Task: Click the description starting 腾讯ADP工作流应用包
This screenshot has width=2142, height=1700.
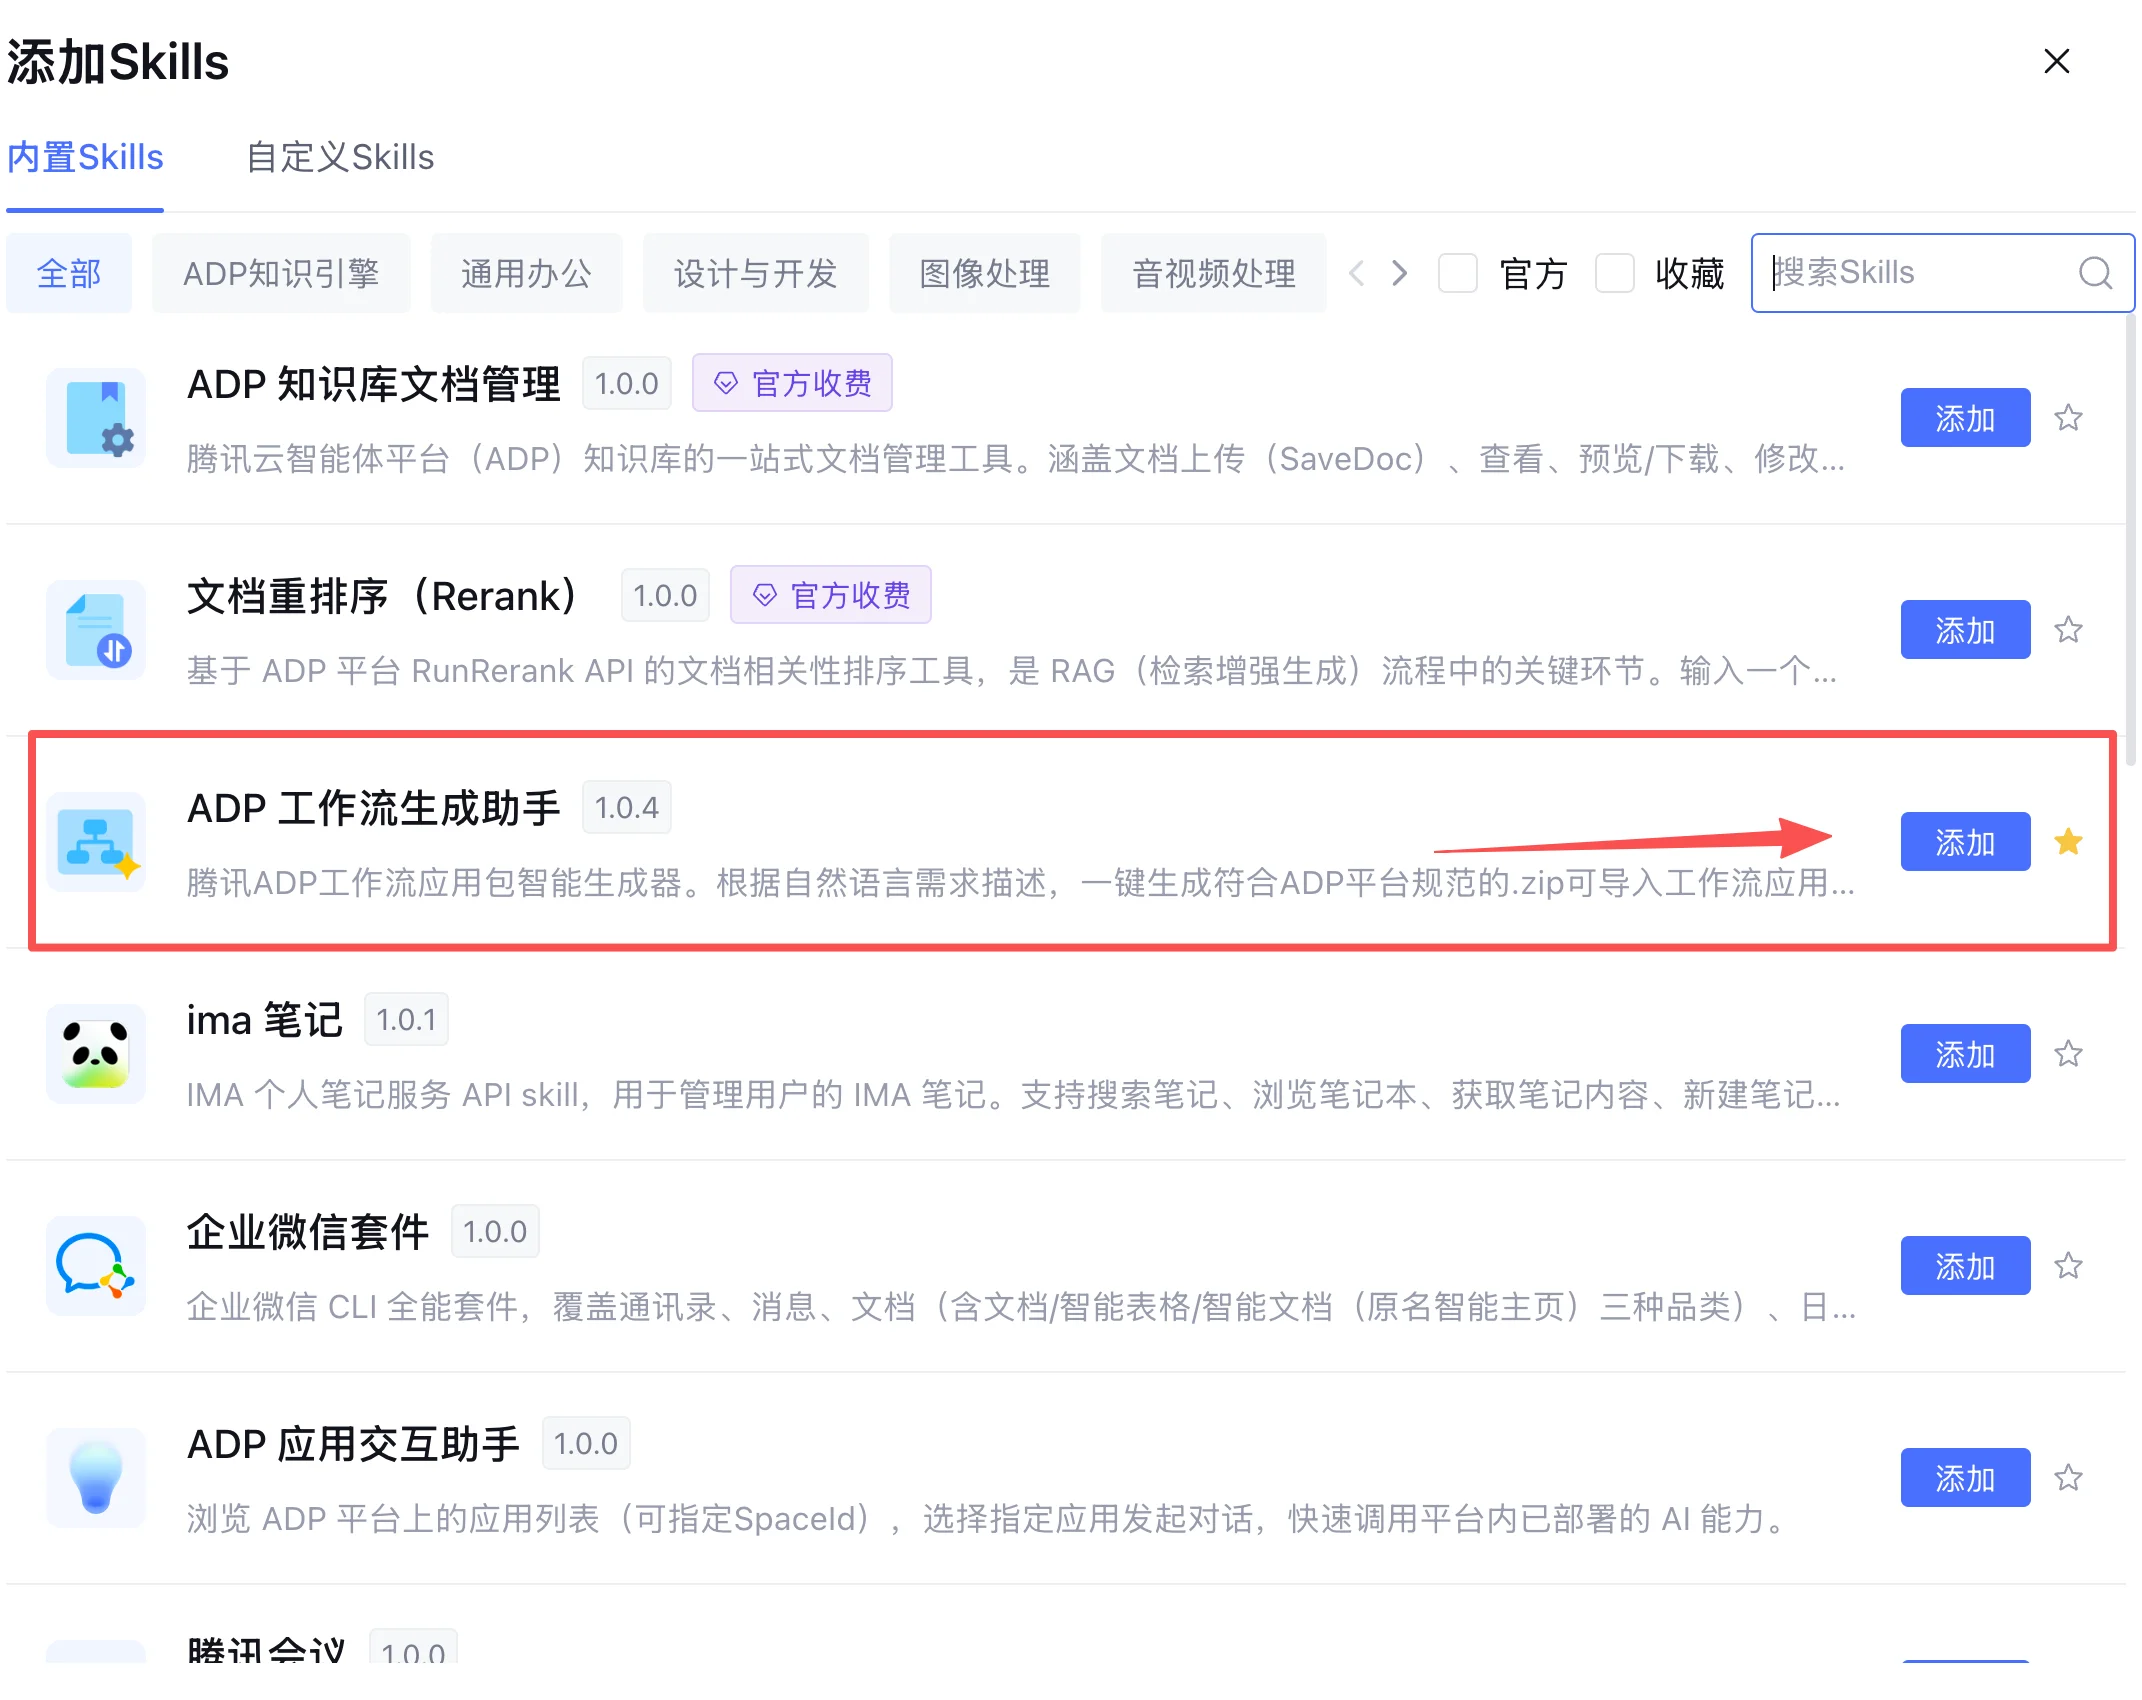Action: (x=1021, y=883)
